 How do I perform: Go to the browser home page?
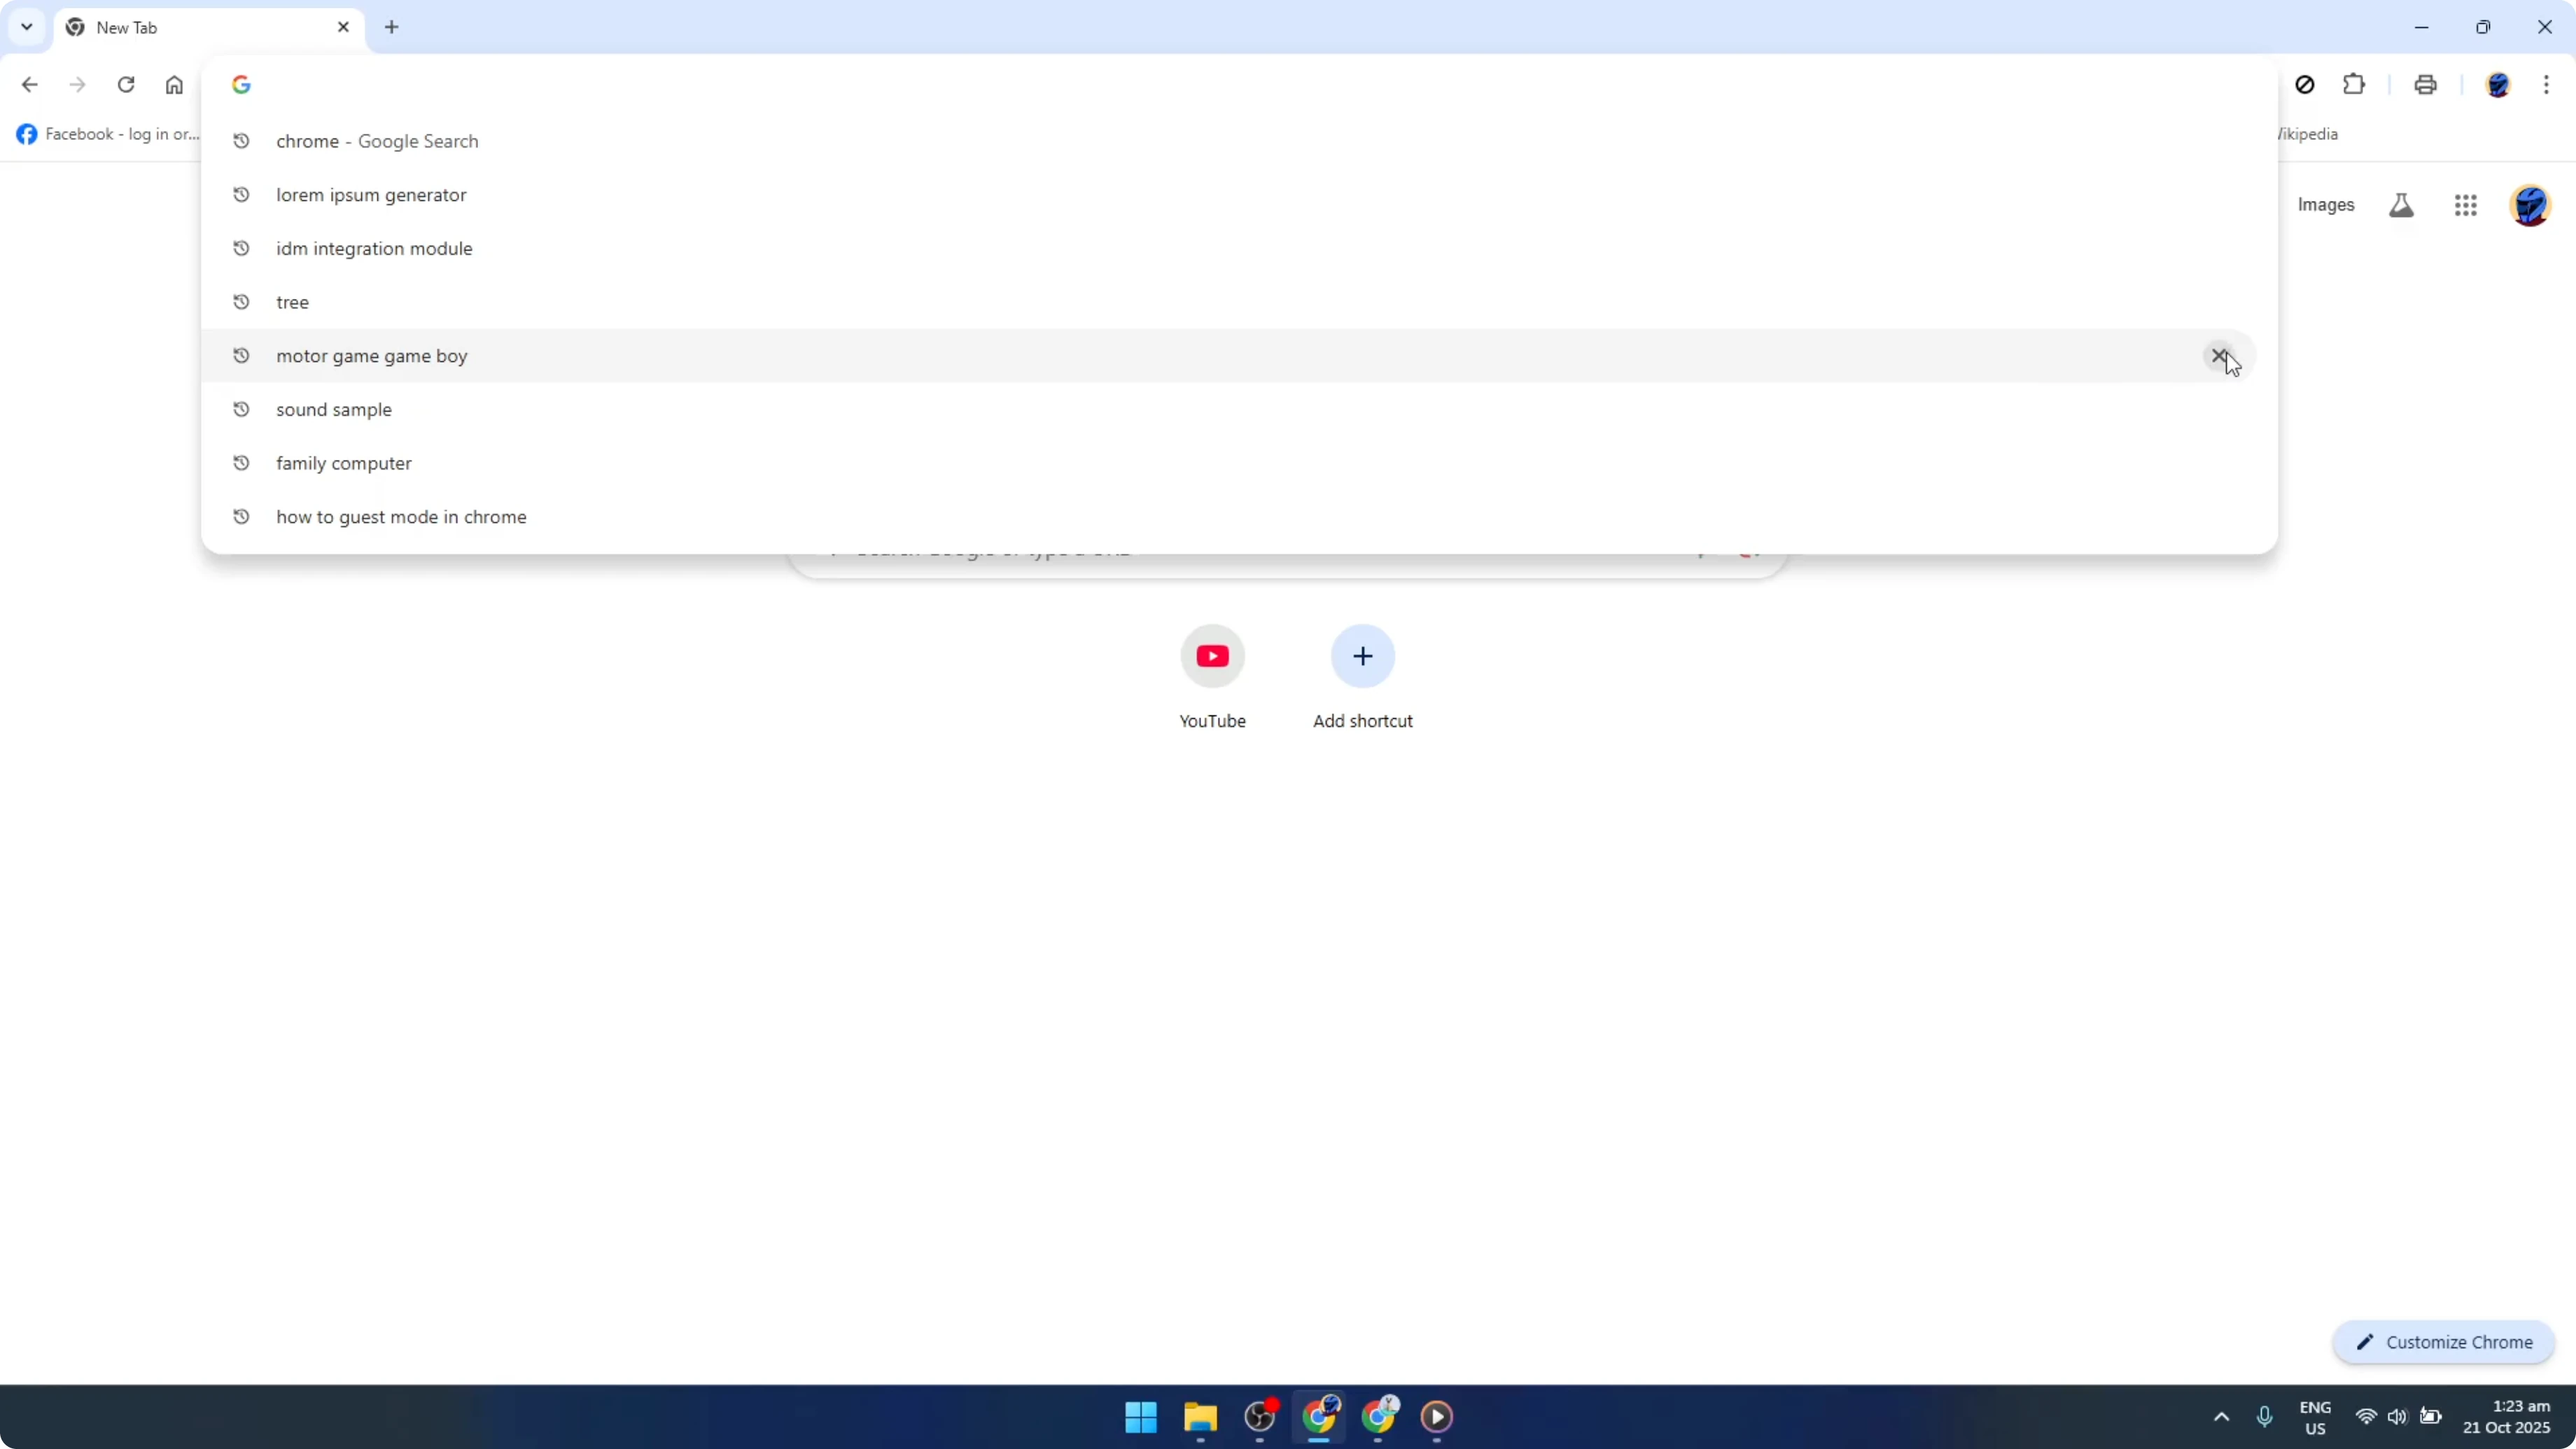pos(174,85)
